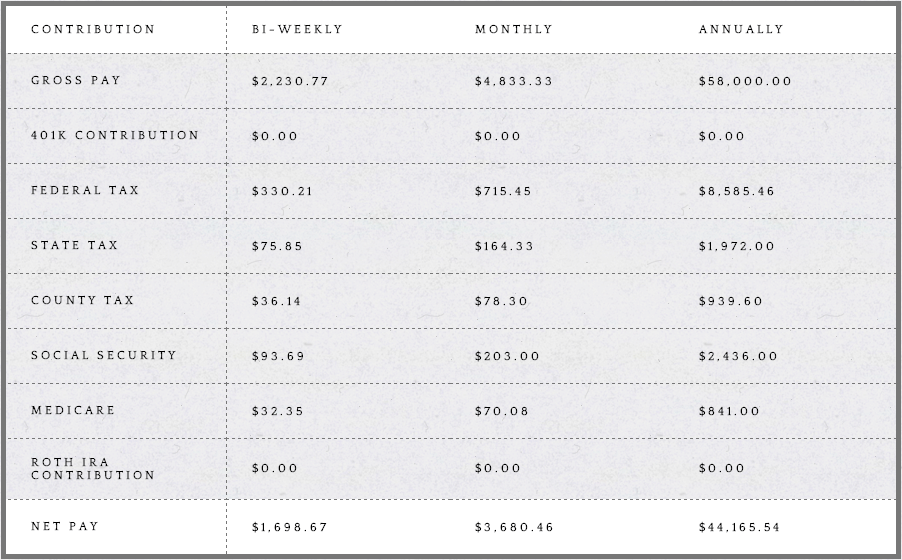The image size is (902, 560).
Task: Click the $2,230.77 bi-weekly gross pay
Action: point(290,82)
